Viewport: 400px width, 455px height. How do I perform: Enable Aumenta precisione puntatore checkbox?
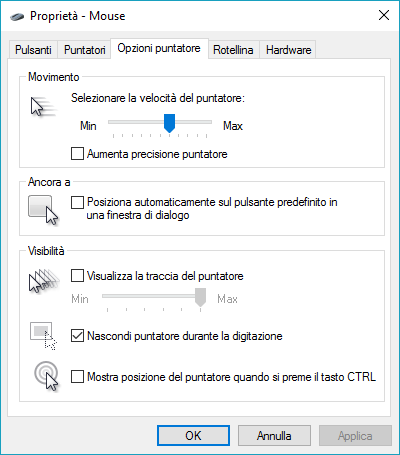click(x=77, y=154)
